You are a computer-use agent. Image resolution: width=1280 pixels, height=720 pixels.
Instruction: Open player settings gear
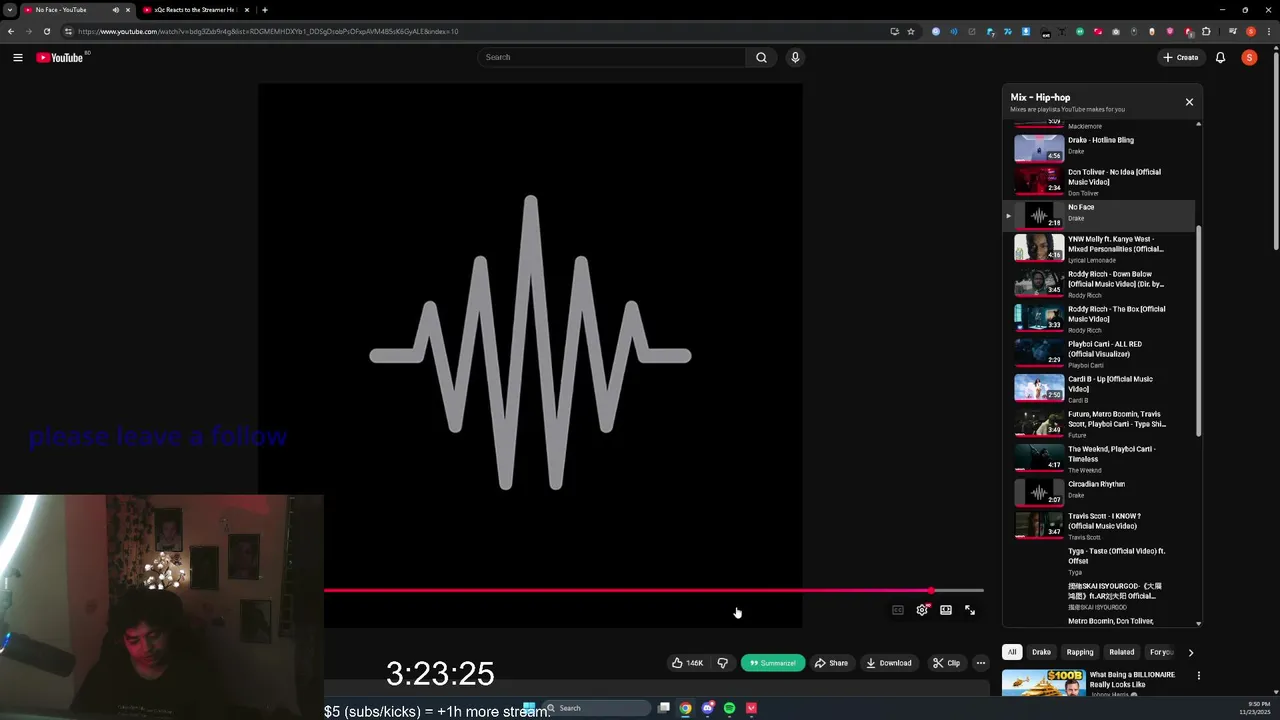click(922, 610)
